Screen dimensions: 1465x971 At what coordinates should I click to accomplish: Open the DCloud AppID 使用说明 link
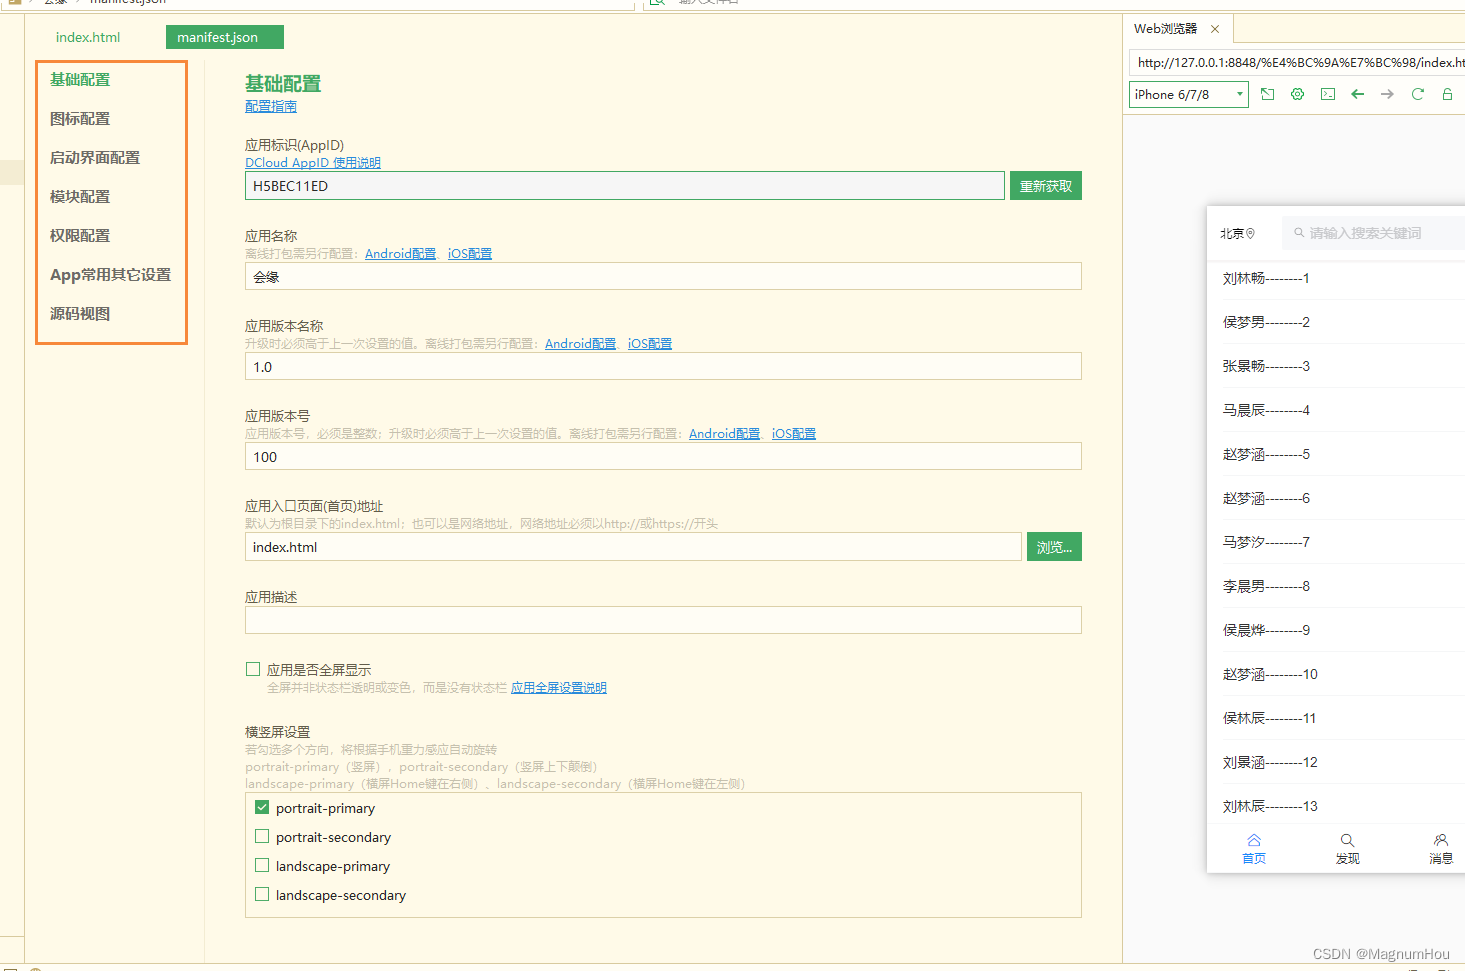coord(313,162)
